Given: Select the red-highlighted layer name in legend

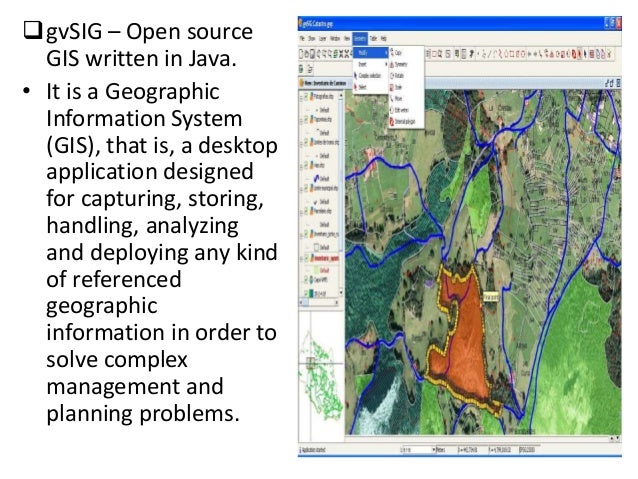Looking at the screenshot, I should (325, 258).
